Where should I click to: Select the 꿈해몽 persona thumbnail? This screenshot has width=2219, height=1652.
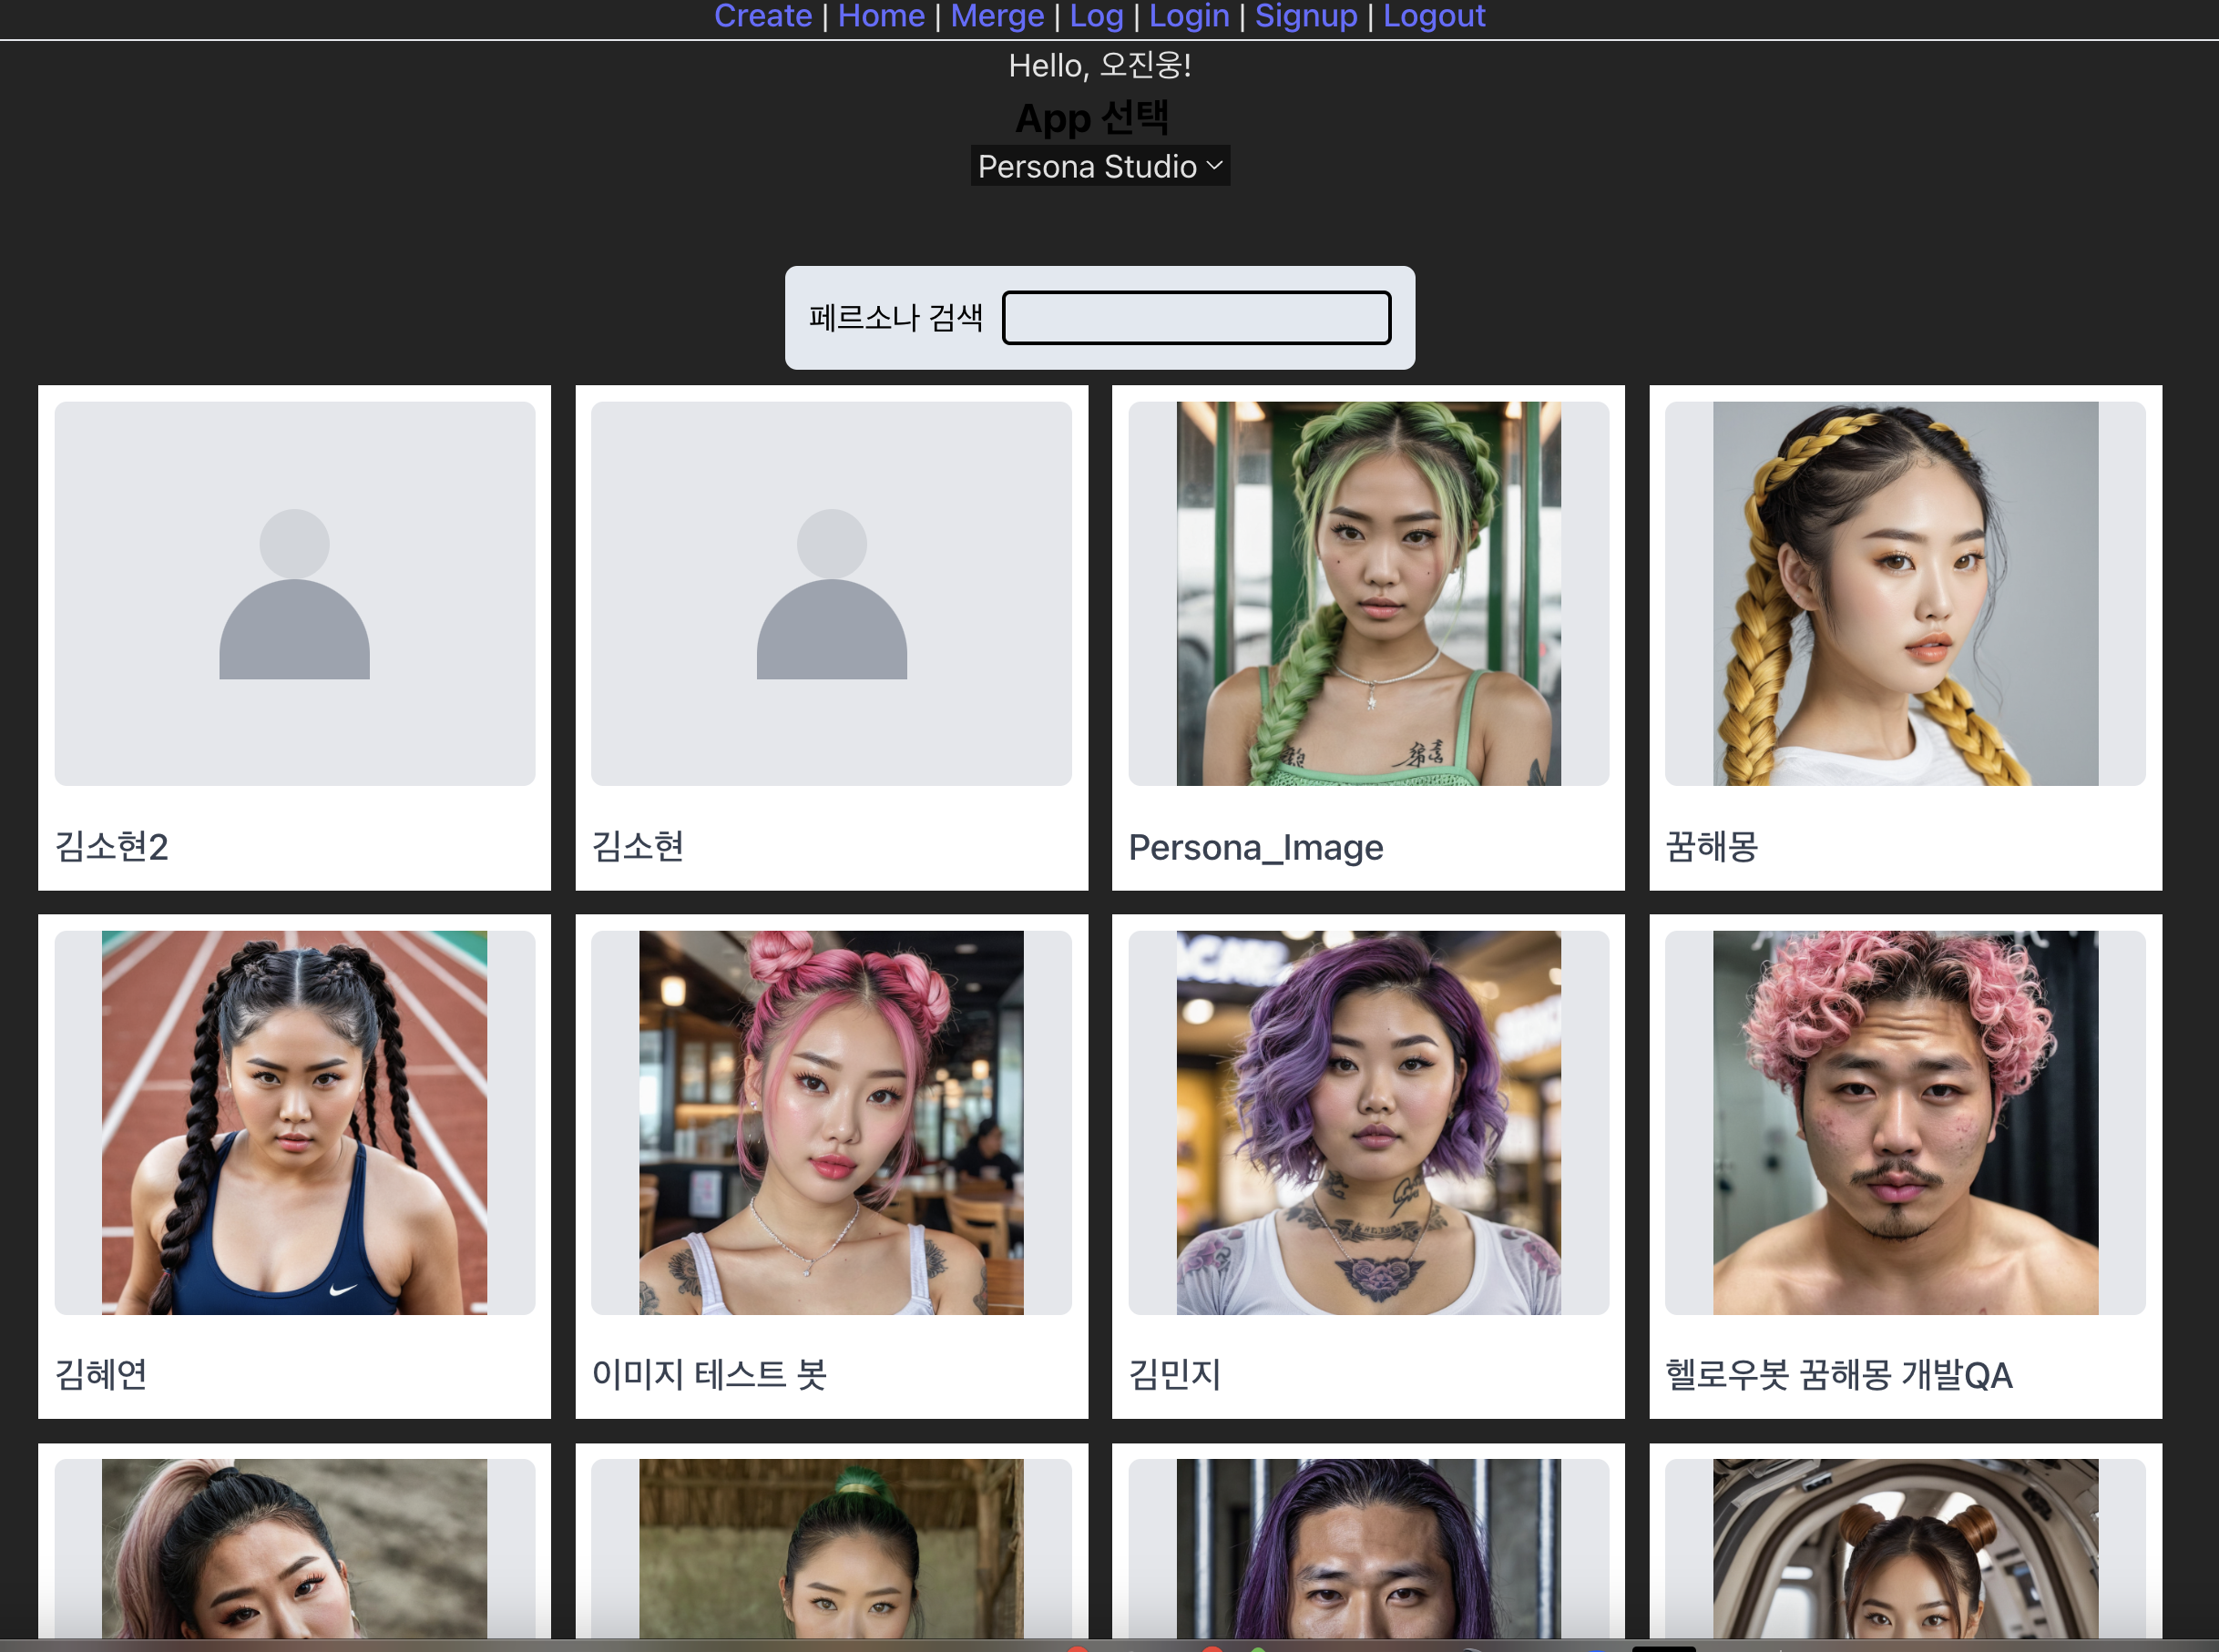point(1903,592)
